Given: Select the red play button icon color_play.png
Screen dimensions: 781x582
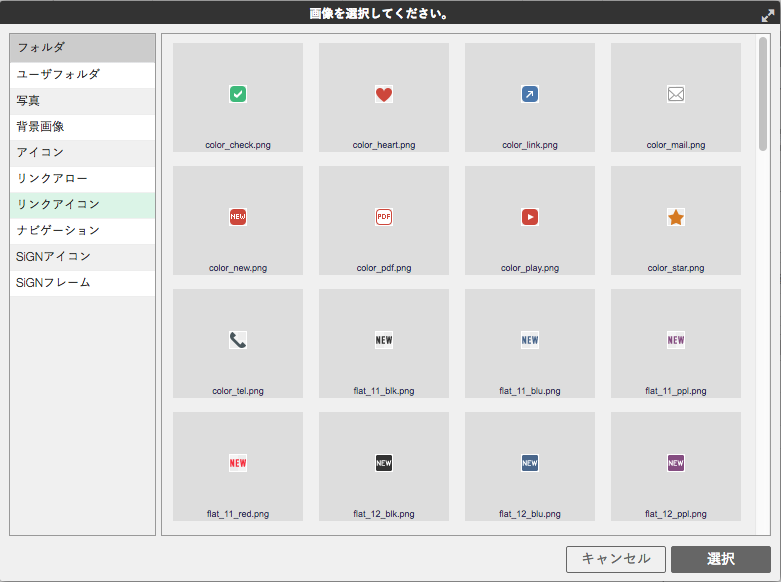Looking at the screenshot, I should pyautogui.click(x=529, y=217).
